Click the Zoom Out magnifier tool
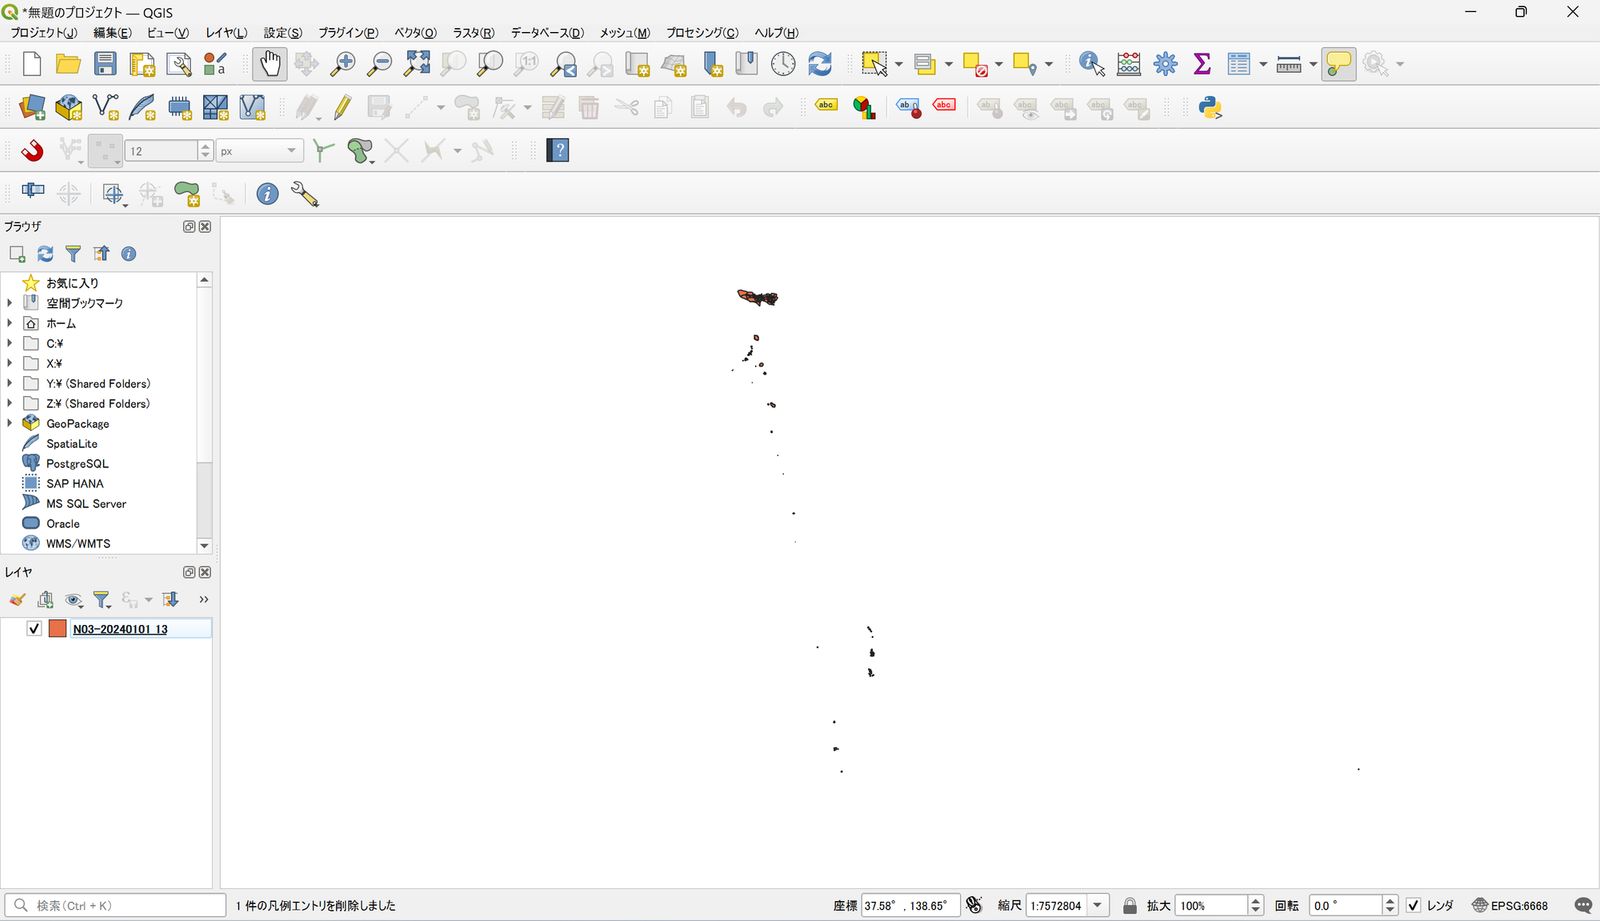1600x921 pixels. (380, 64)
